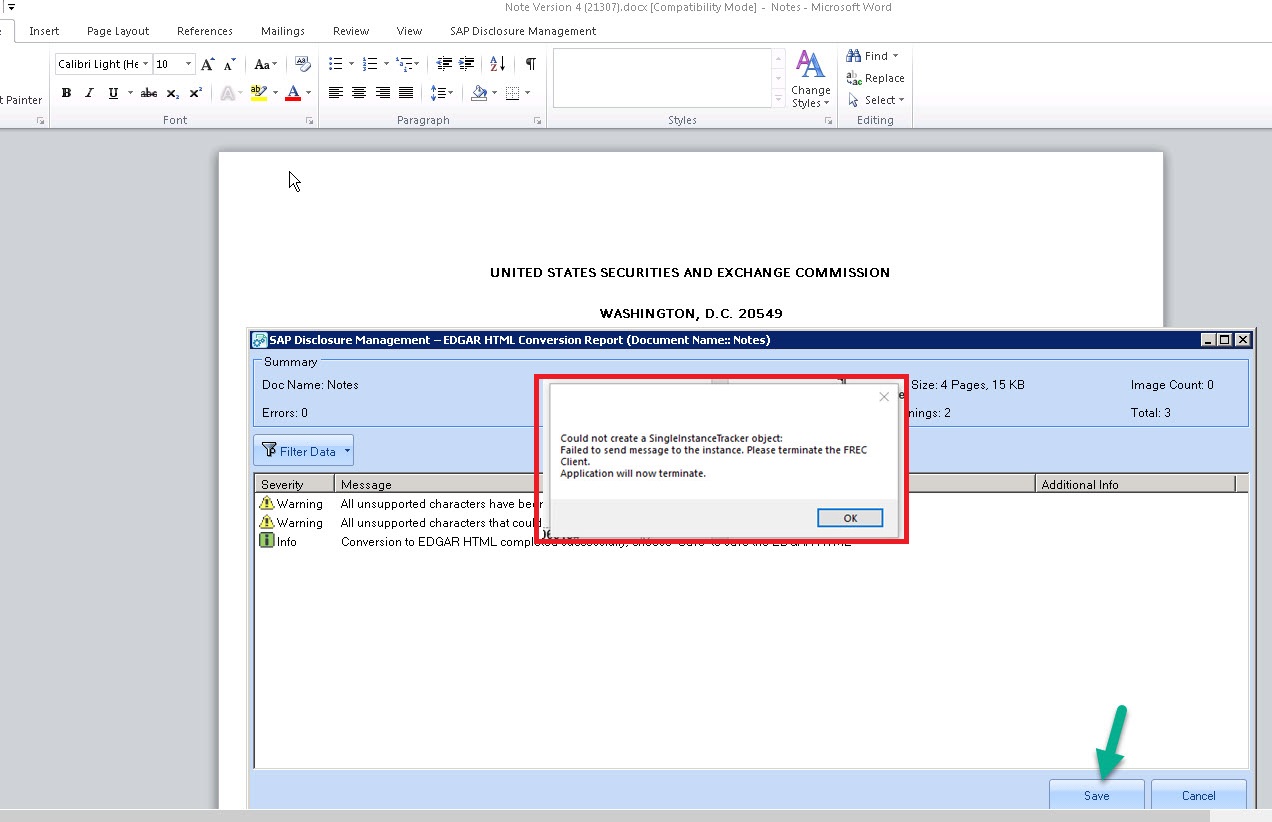Click the Borders button
The width and height of the screenshot is (1272, 822).
pyautogui.click(x=512, y=93)
